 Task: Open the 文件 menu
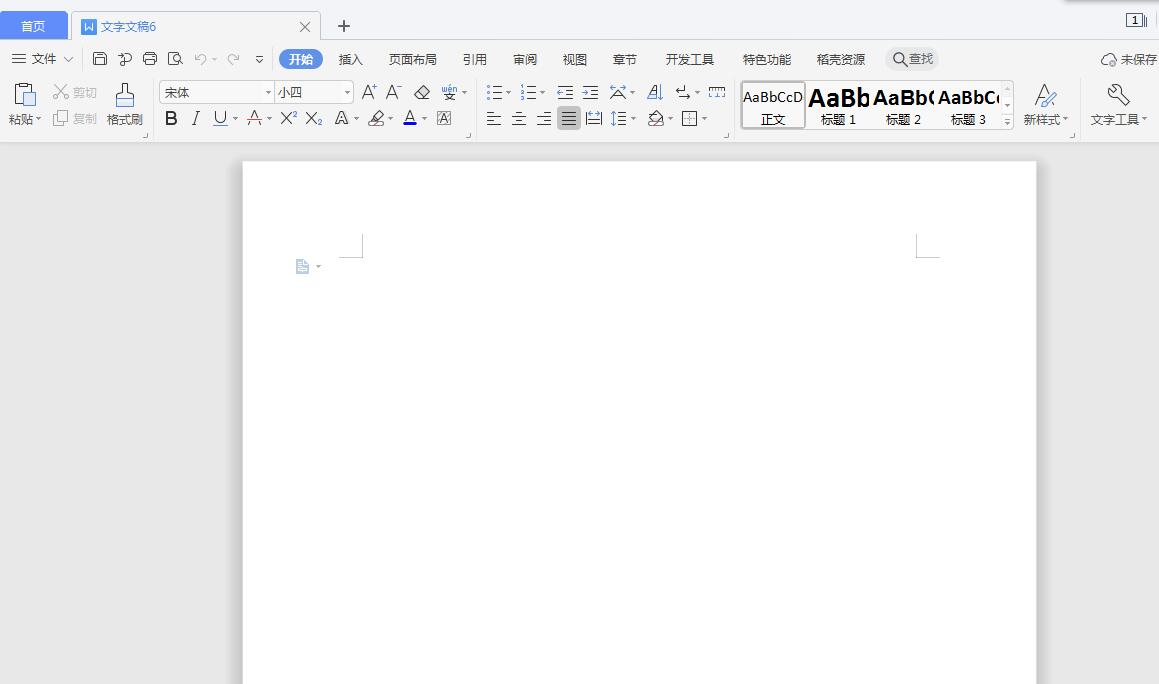(x=45, y=59)
